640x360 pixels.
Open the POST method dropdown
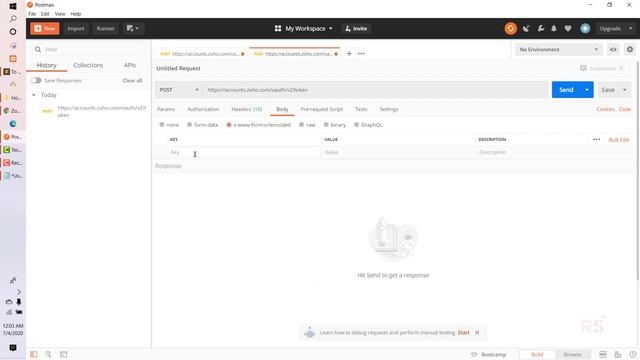tap(179, 90)
